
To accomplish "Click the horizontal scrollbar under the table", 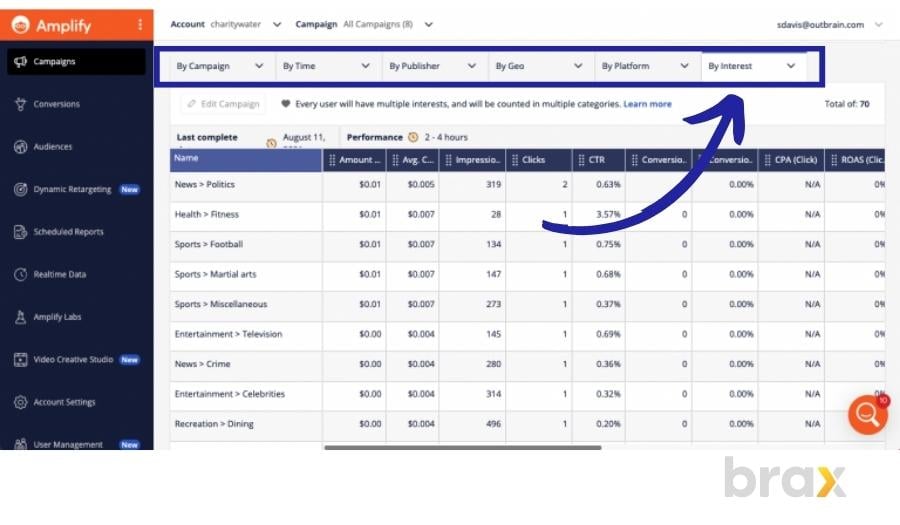I will pyautogui.click(x=462, y=447).
